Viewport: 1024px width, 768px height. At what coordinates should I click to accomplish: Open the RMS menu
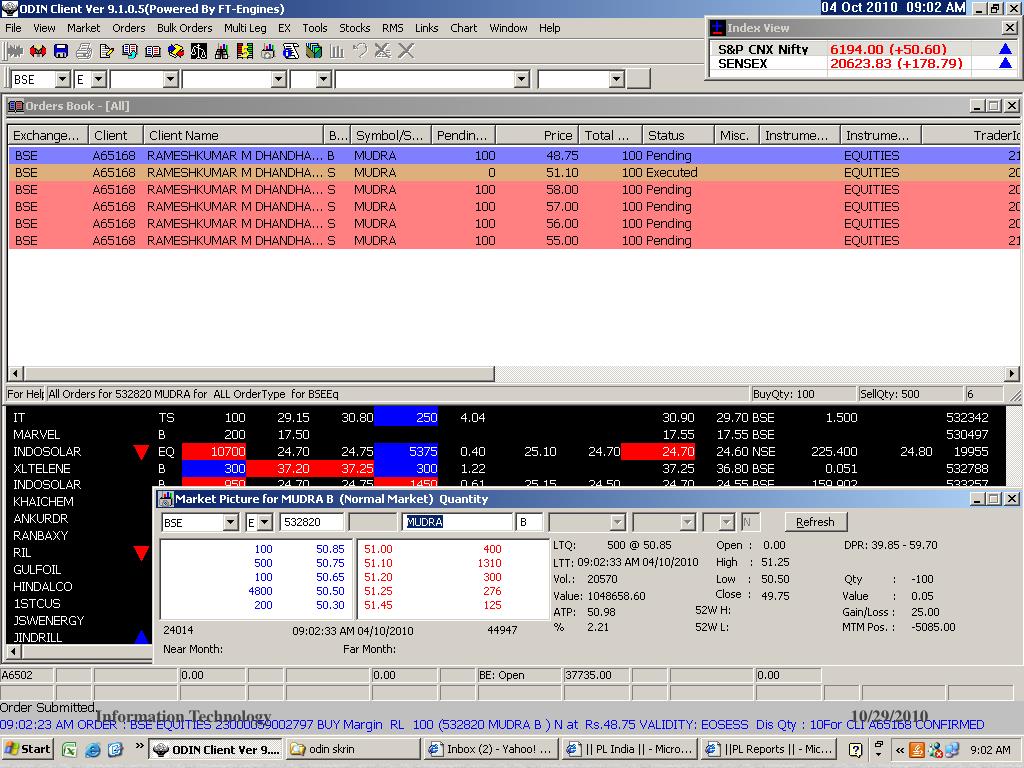pos(392,28)
